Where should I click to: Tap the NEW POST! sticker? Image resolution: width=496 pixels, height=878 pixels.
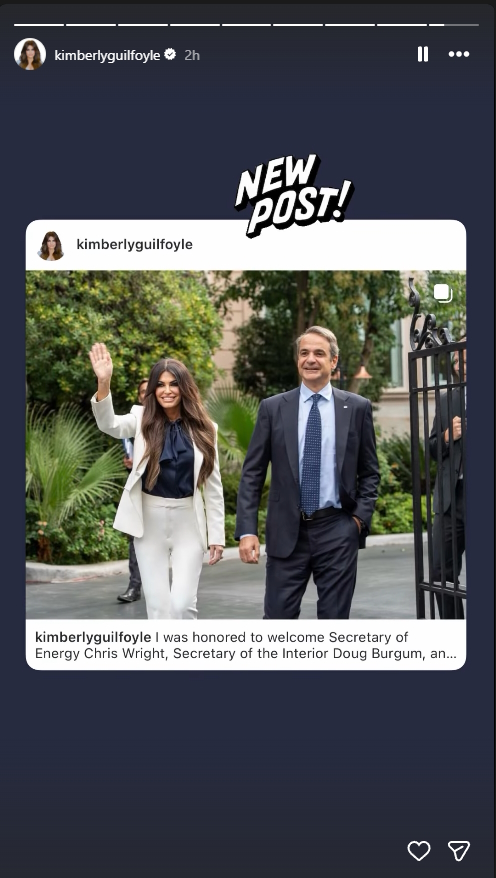(x=293, y=196)
